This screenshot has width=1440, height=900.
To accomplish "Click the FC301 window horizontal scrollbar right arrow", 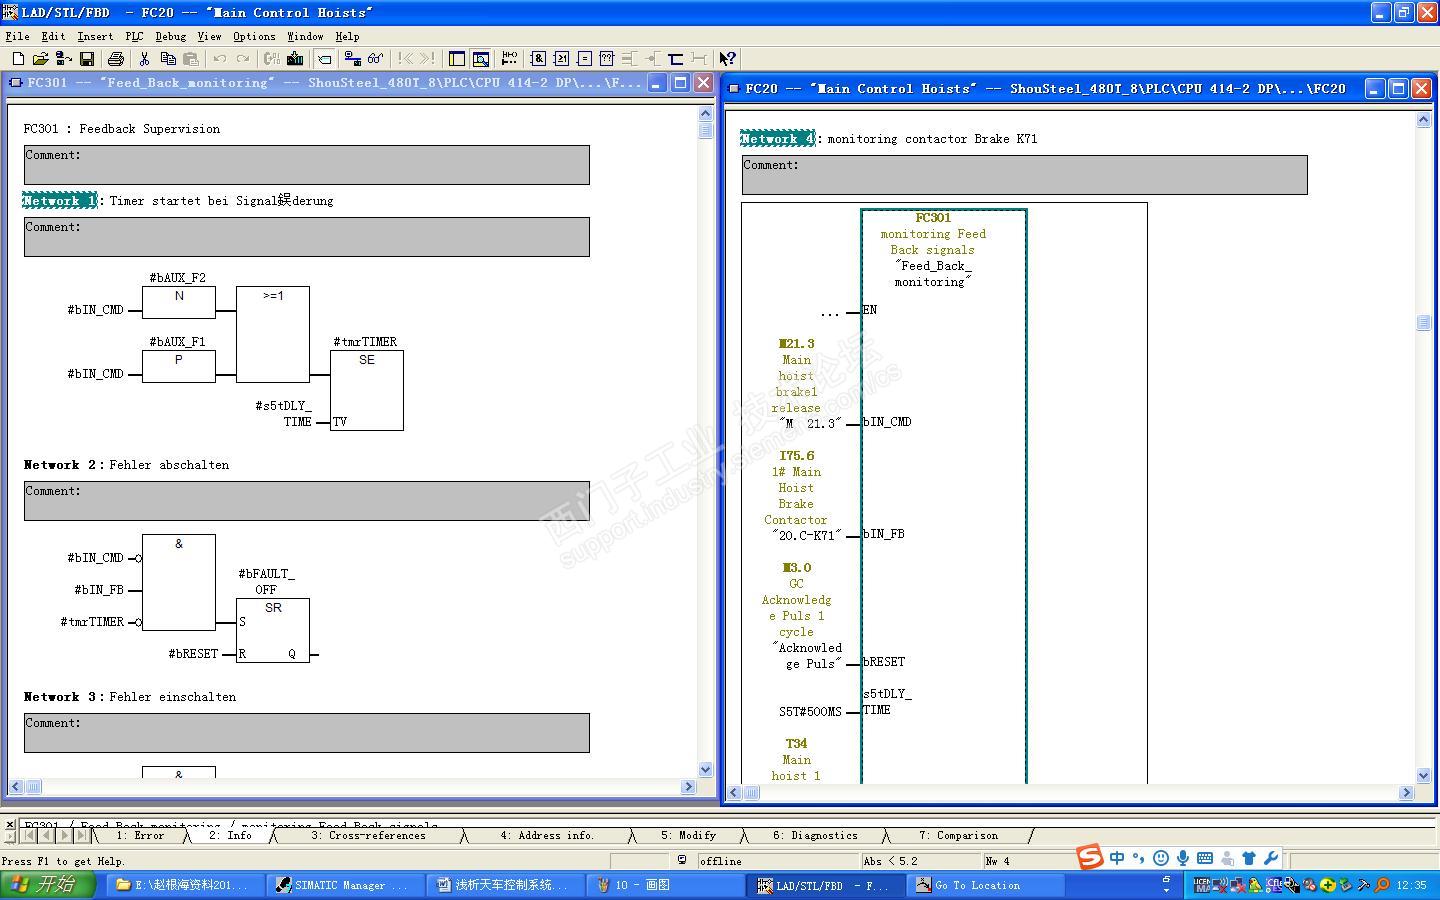I will 688,787.
